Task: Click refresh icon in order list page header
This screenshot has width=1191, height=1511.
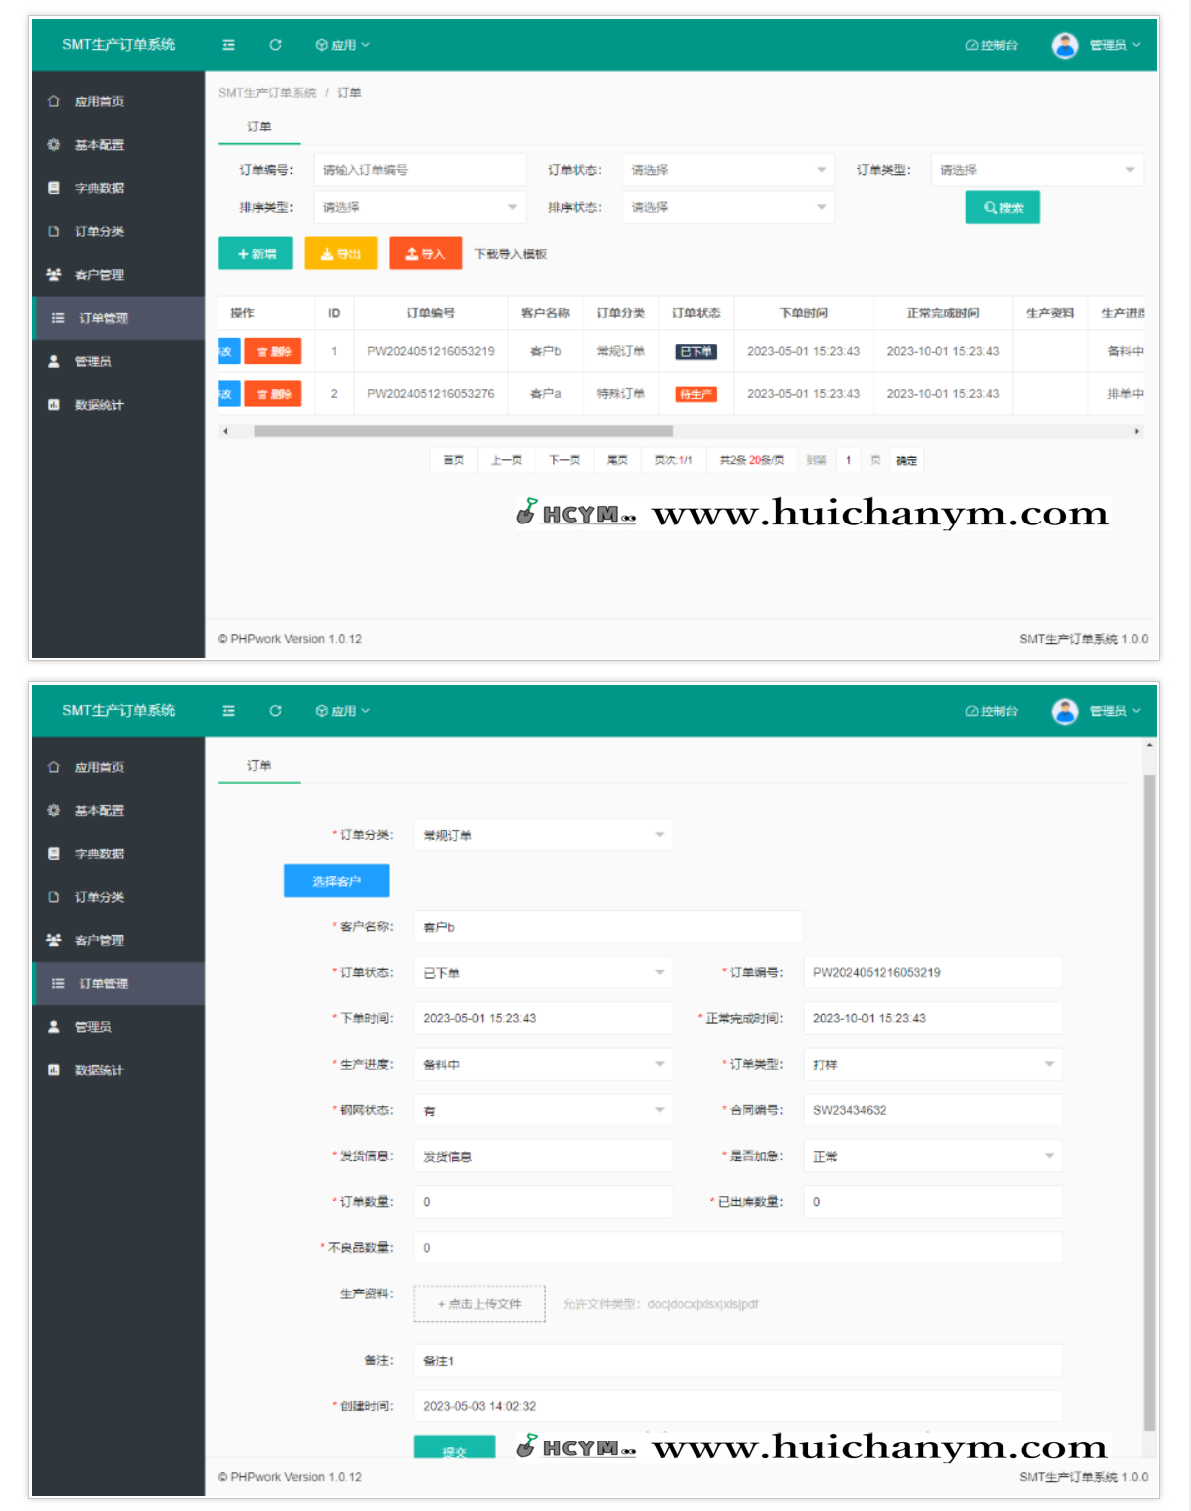Action: coord(275,45)
